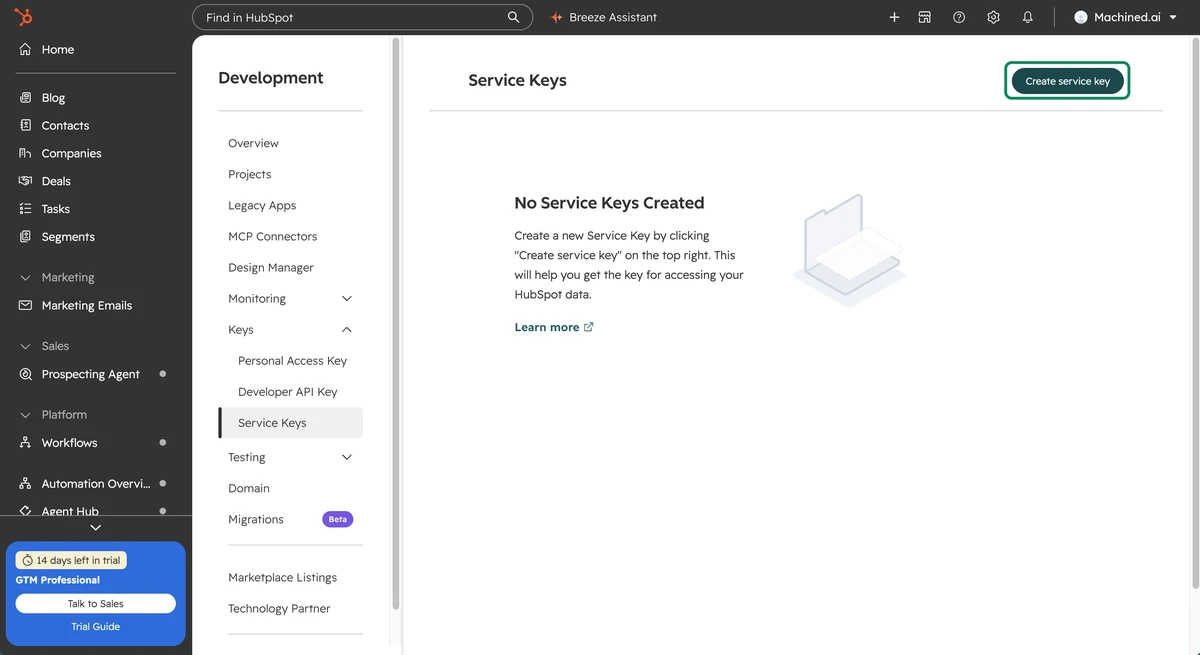Open the Marketplace storefront icon
Viewport: 1200px width, 655px height.
[x=925, y=17]
